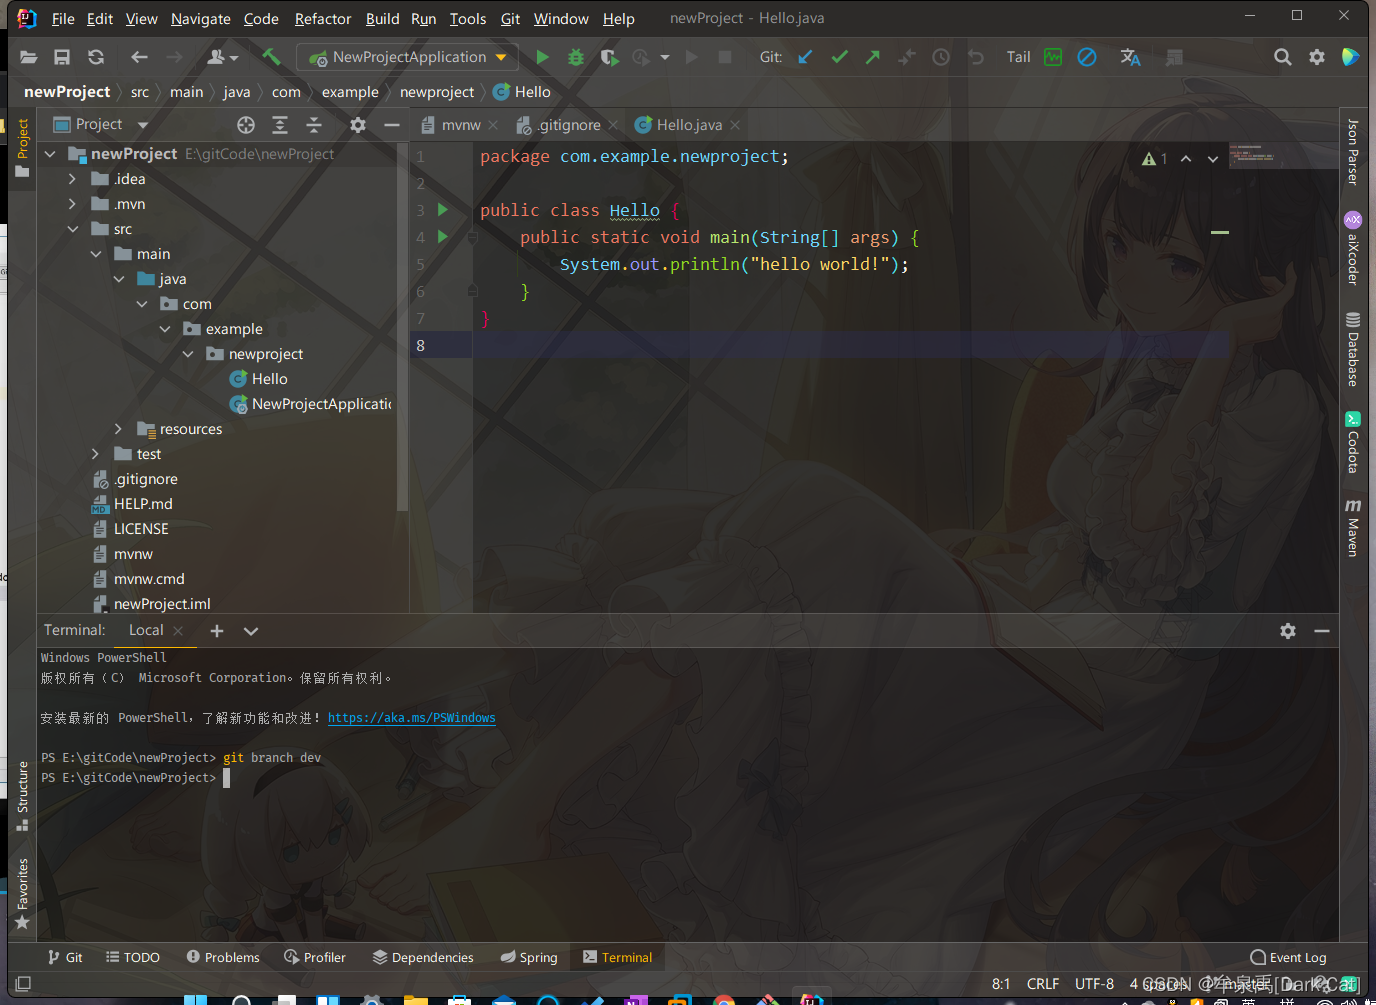Open Project panel options gear

(x=358, y=125)
